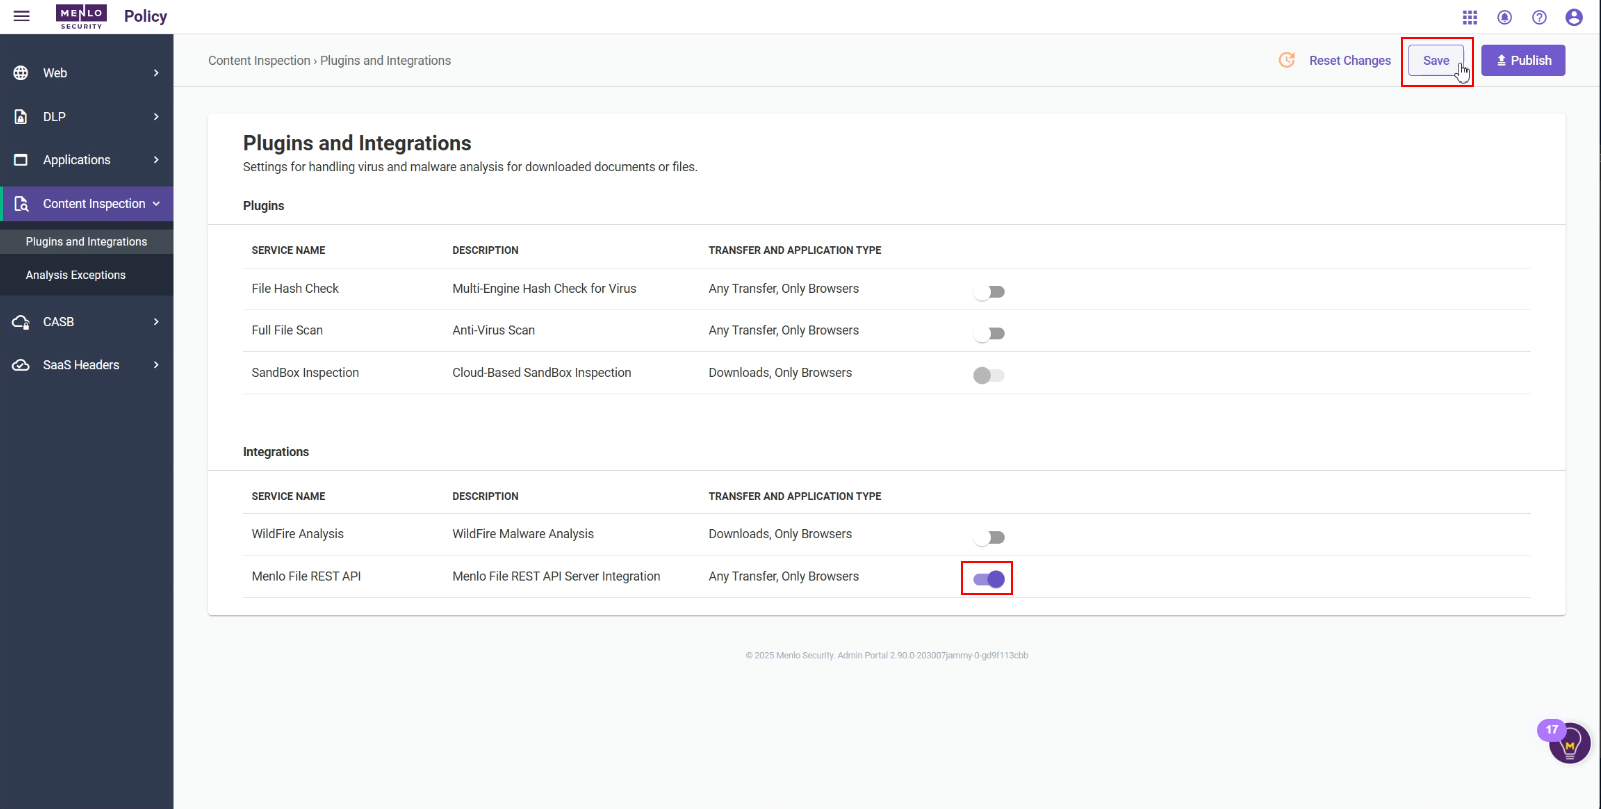Expand the Web menu chevron
The image size is (1601, 809).
[x=156, y=73]
